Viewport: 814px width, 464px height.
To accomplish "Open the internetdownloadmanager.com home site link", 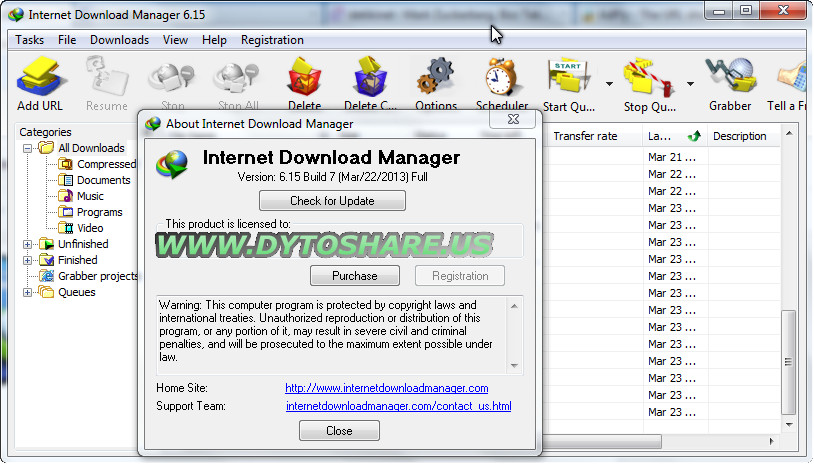I will (387, 388).
